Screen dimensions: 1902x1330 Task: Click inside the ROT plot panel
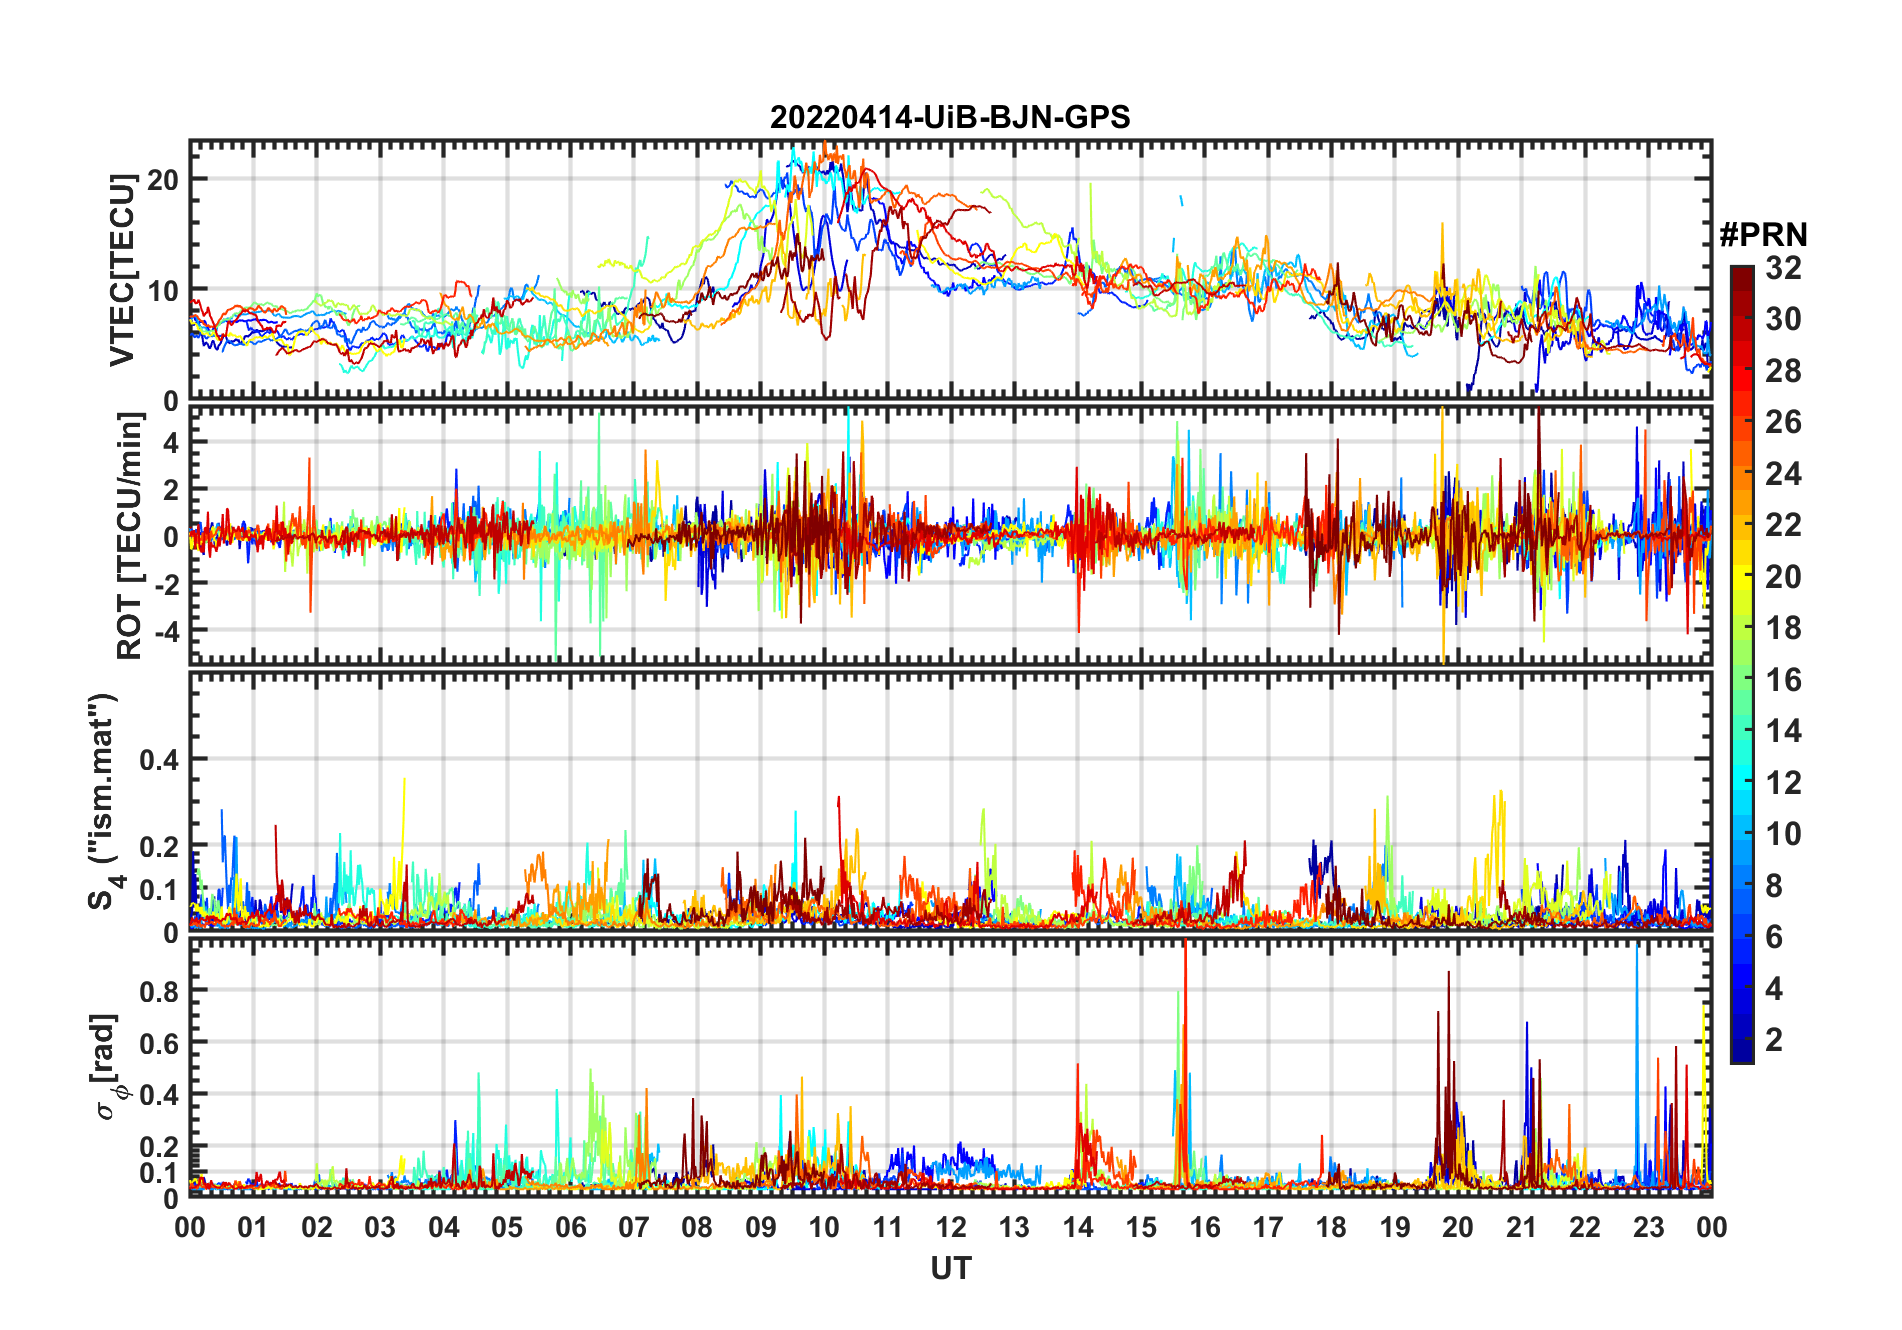tap(950, 536)
